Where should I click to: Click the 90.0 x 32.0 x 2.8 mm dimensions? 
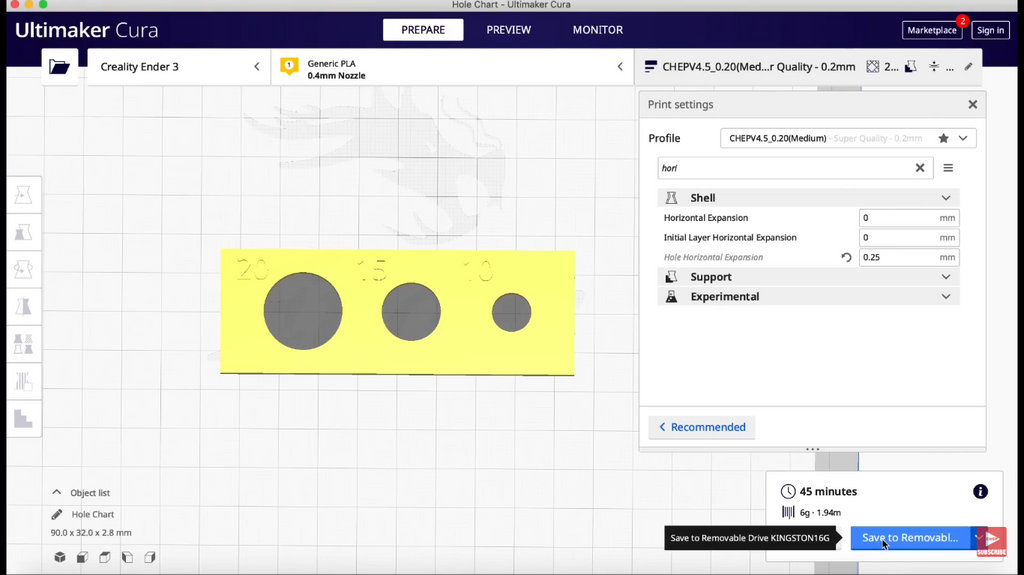tap(91, 533)
